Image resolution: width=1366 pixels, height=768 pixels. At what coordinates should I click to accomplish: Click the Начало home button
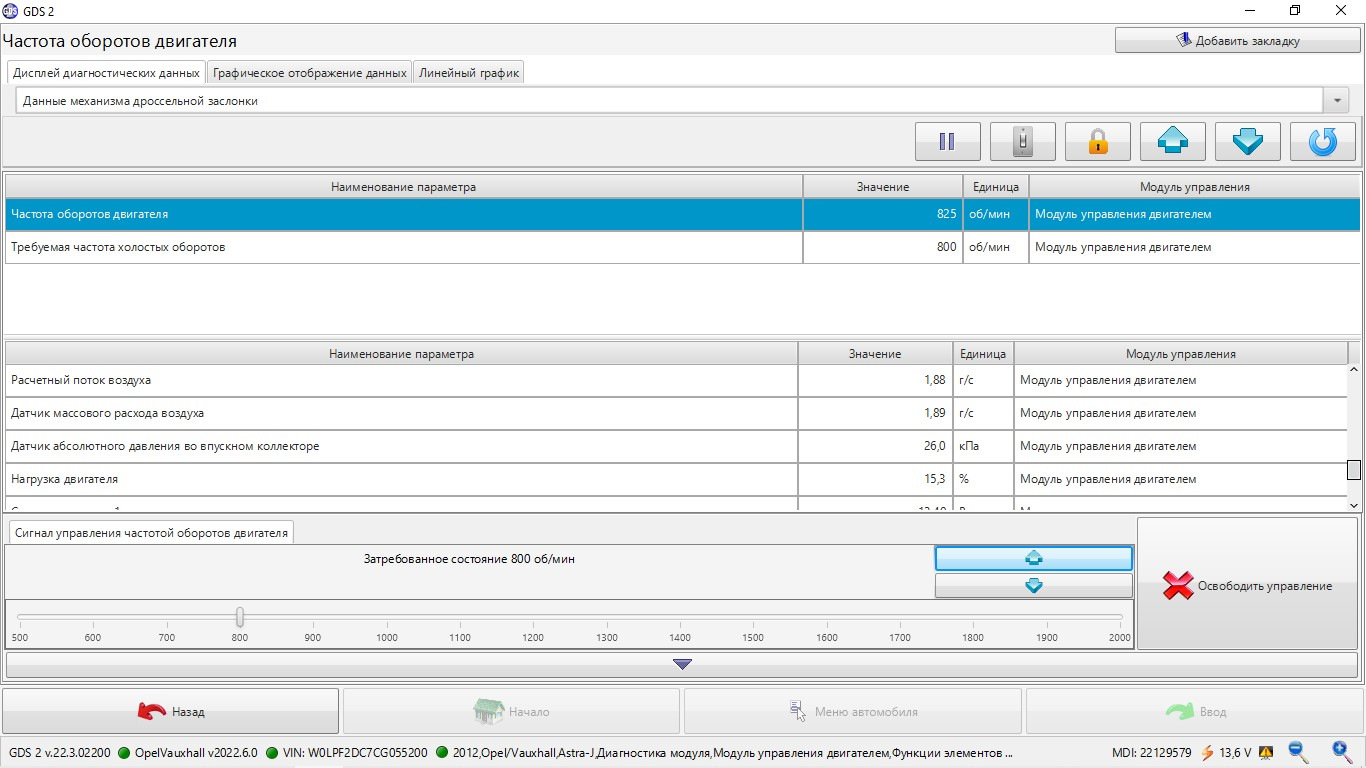coord(512,712)
